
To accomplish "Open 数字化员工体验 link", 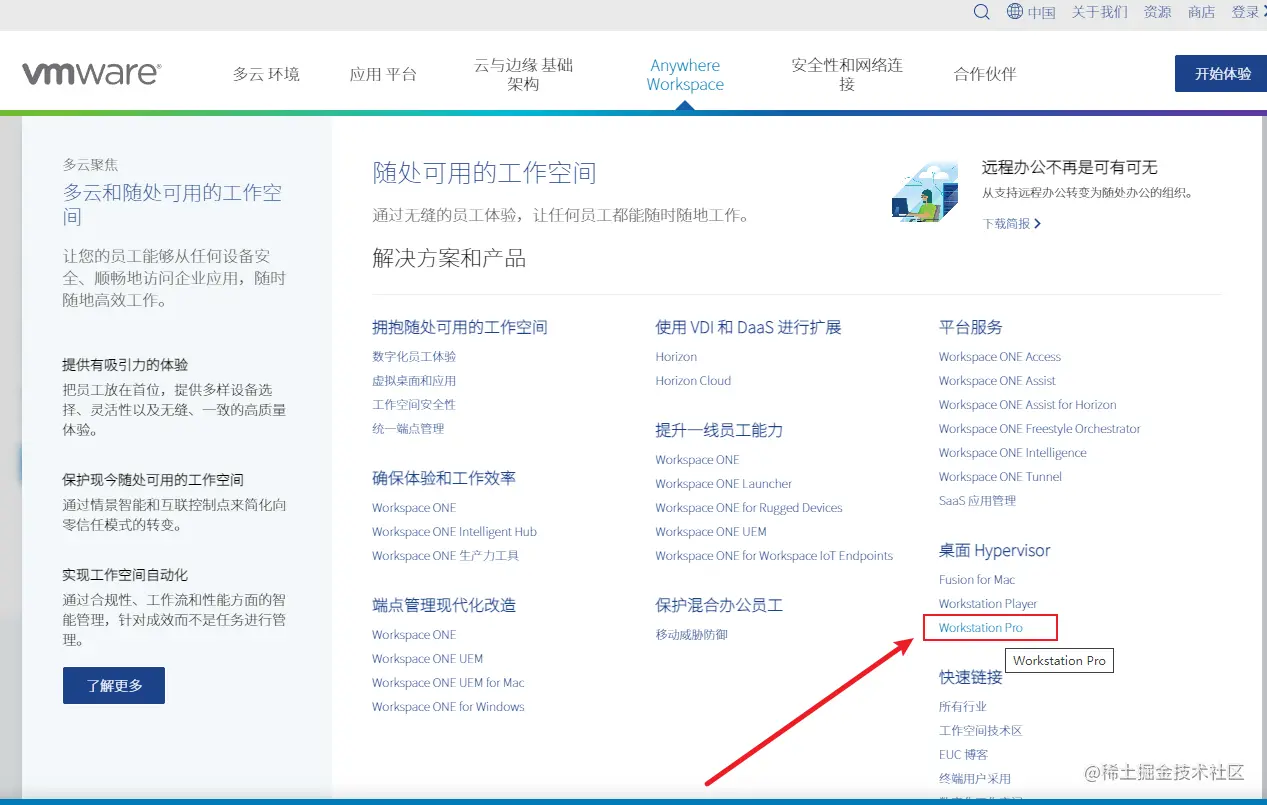I will pyautogui.click(x=414, y=357).
